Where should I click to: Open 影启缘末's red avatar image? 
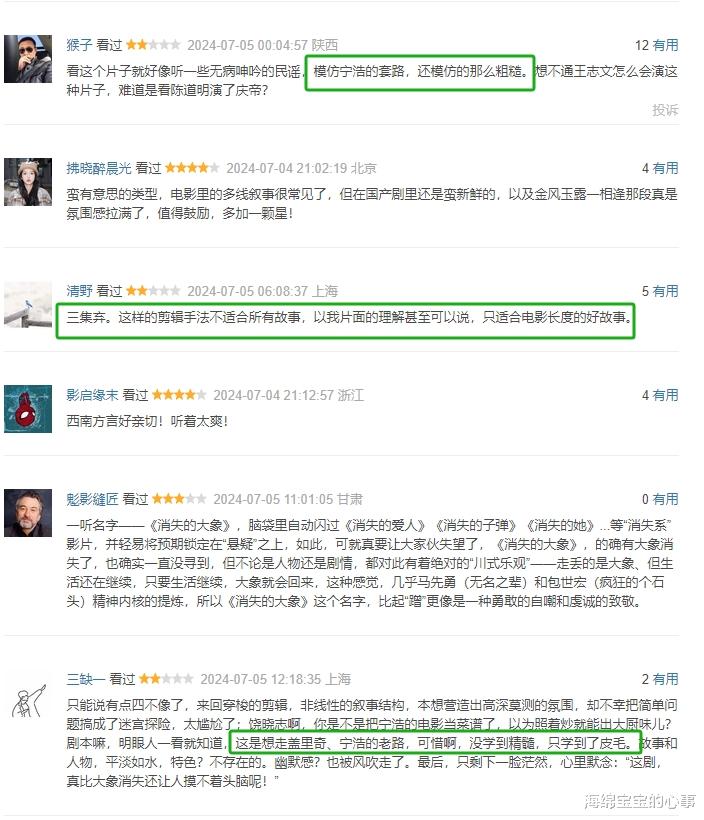point(28,409)
